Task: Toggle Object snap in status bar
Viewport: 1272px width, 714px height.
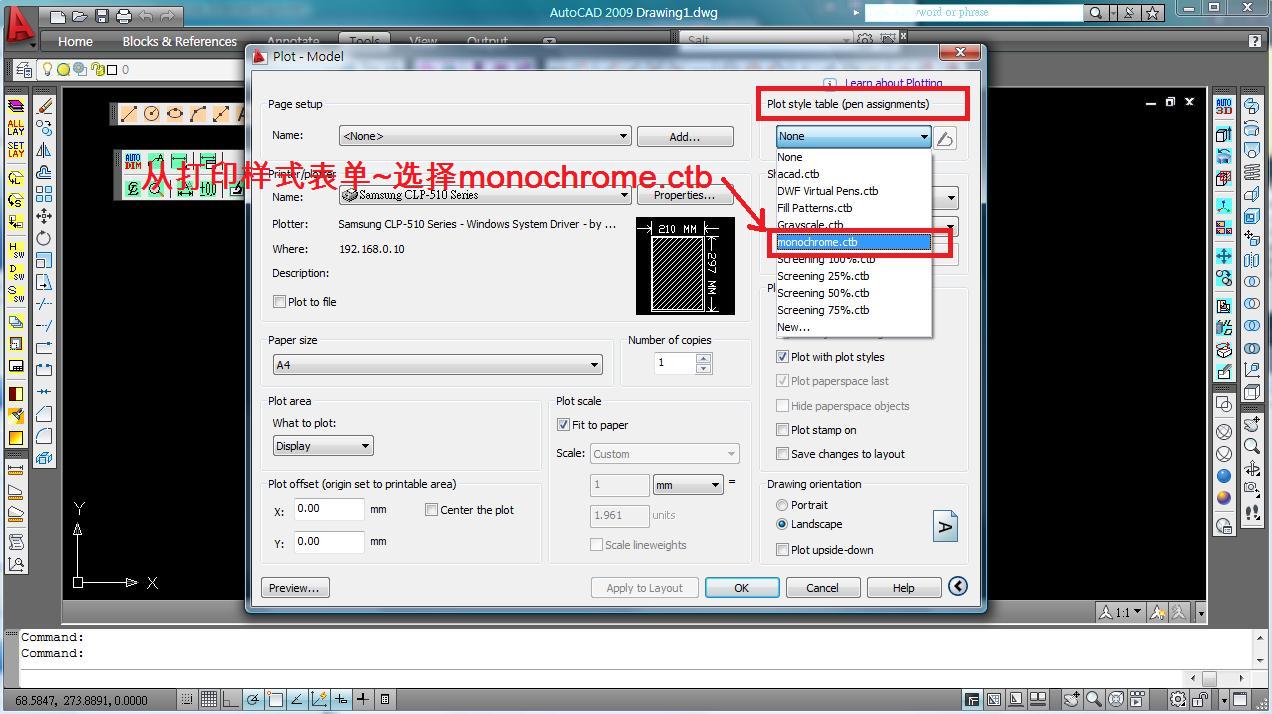Action: point(275,699)
